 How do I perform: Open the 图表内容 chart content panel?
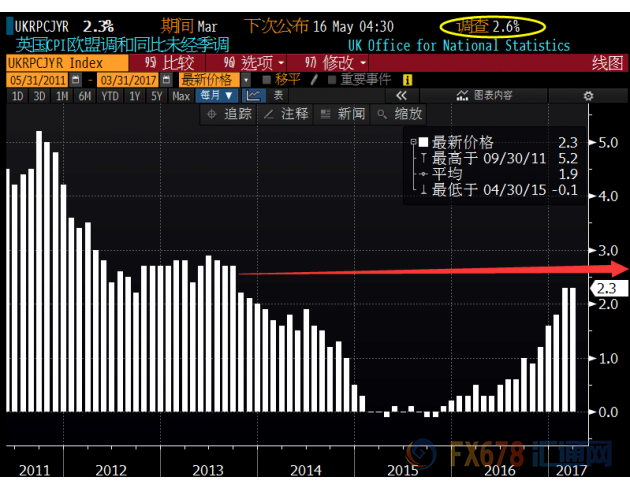(483, 96)
